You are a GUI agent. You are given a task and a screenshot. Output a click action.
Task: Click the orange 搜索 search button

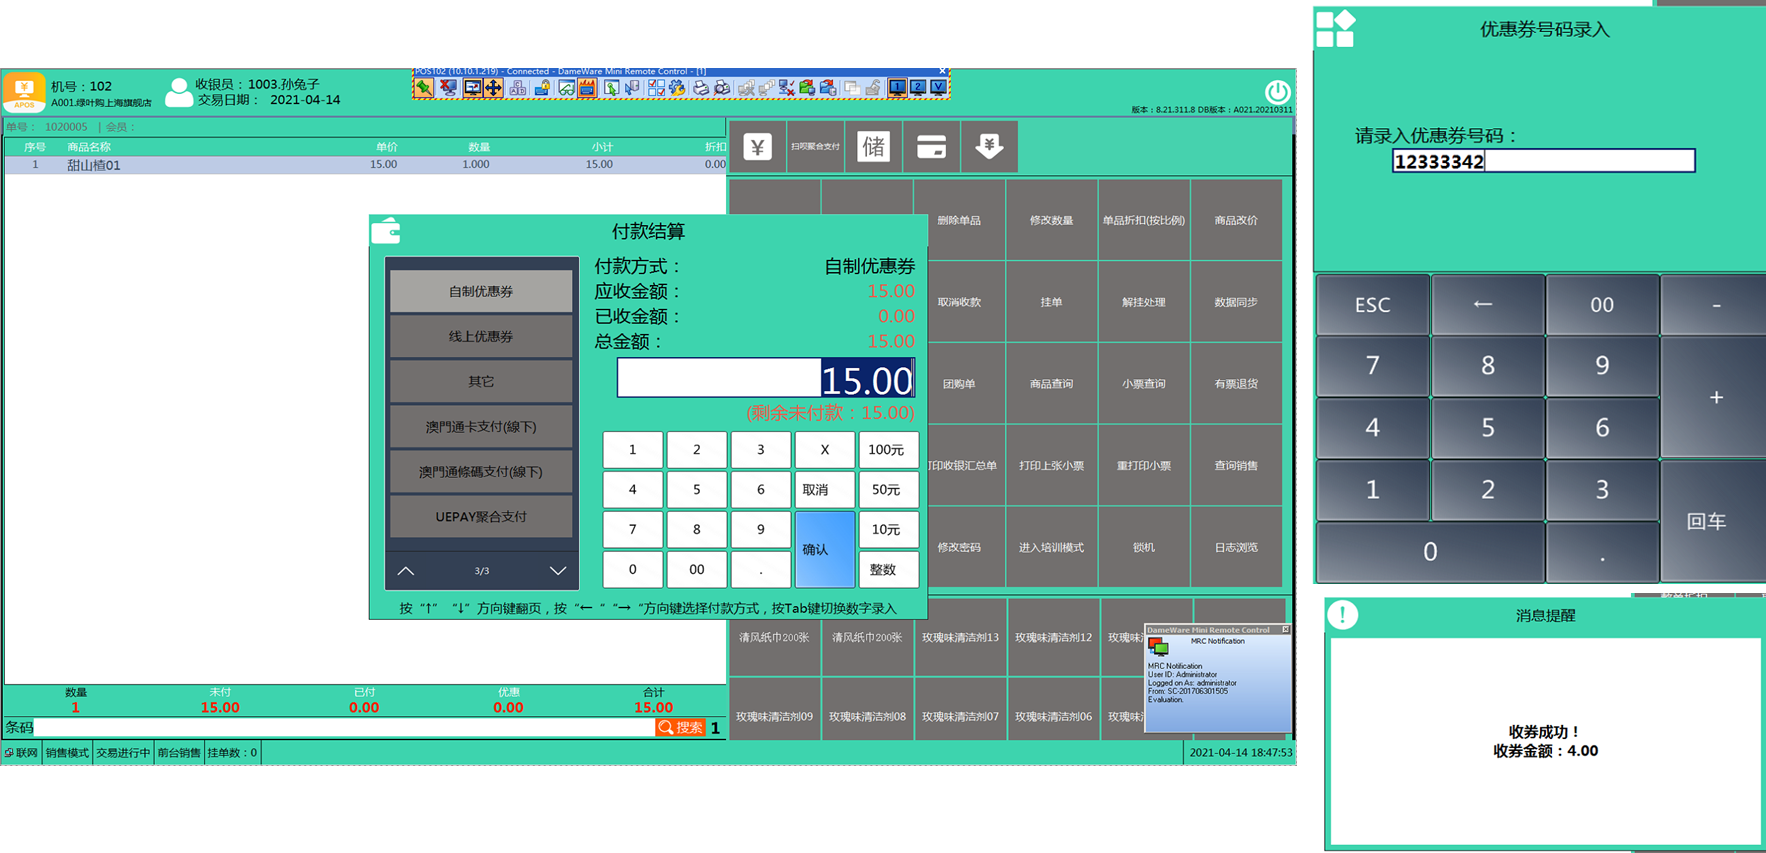click(x=681, y=727)
